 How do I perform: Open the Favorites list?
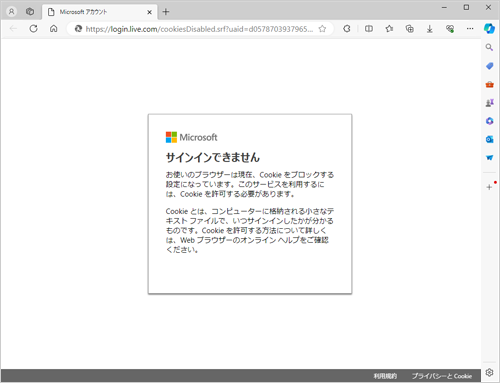(x=389, y=29)
